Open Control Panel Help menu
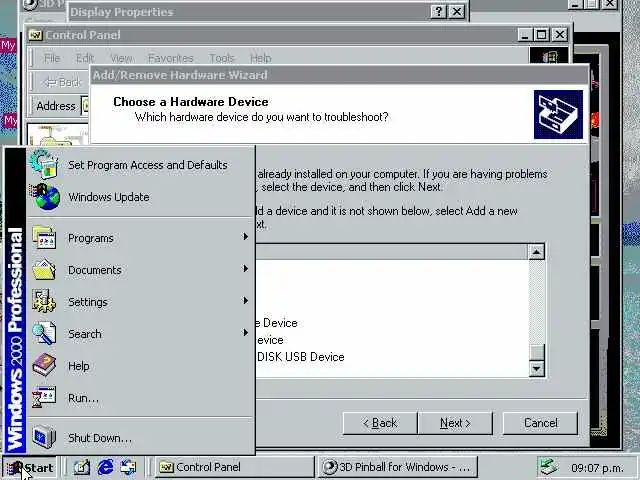The height and width of the screenshot is (480, 640). [x=260, y=58]
